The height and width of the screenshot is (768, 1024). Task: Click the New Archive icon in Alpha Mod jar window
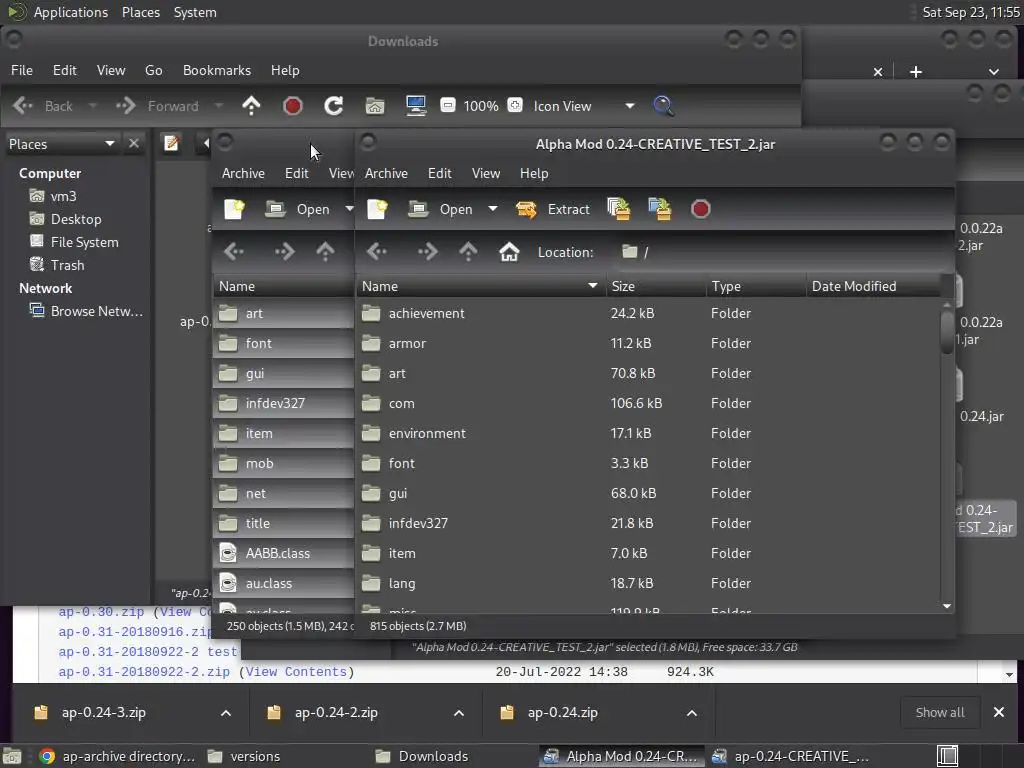point(377,209)
